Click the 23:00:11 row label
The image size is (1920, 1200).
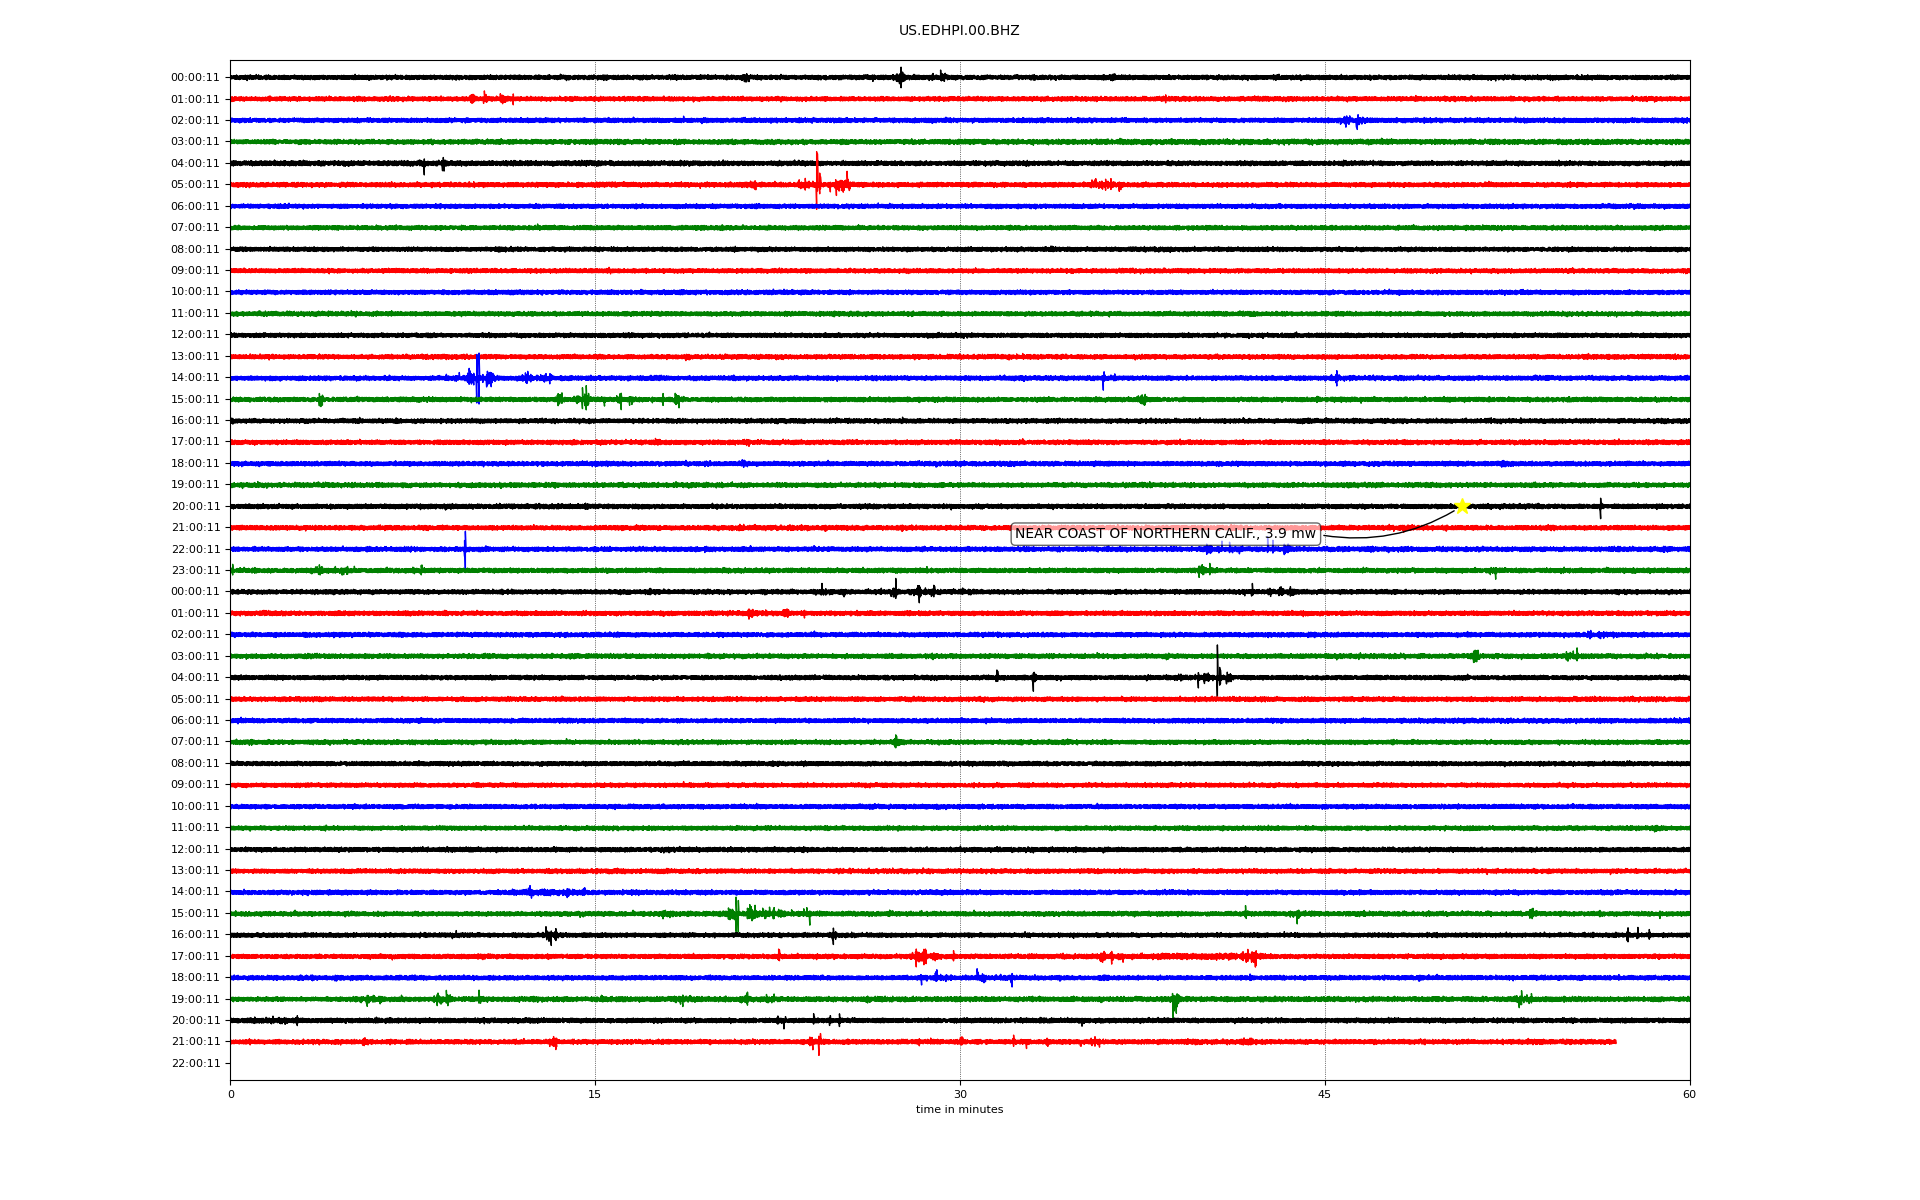click(195, 571)
